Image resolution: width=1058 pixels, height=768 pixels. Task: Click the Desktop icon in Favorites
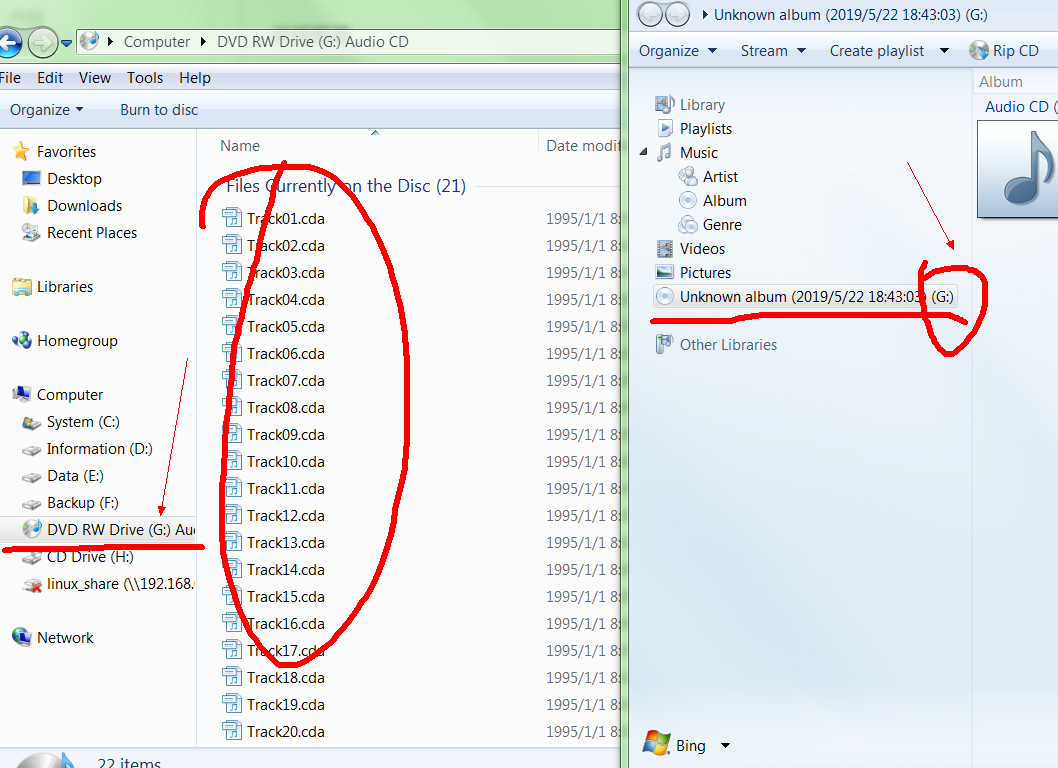pos(31,178)
